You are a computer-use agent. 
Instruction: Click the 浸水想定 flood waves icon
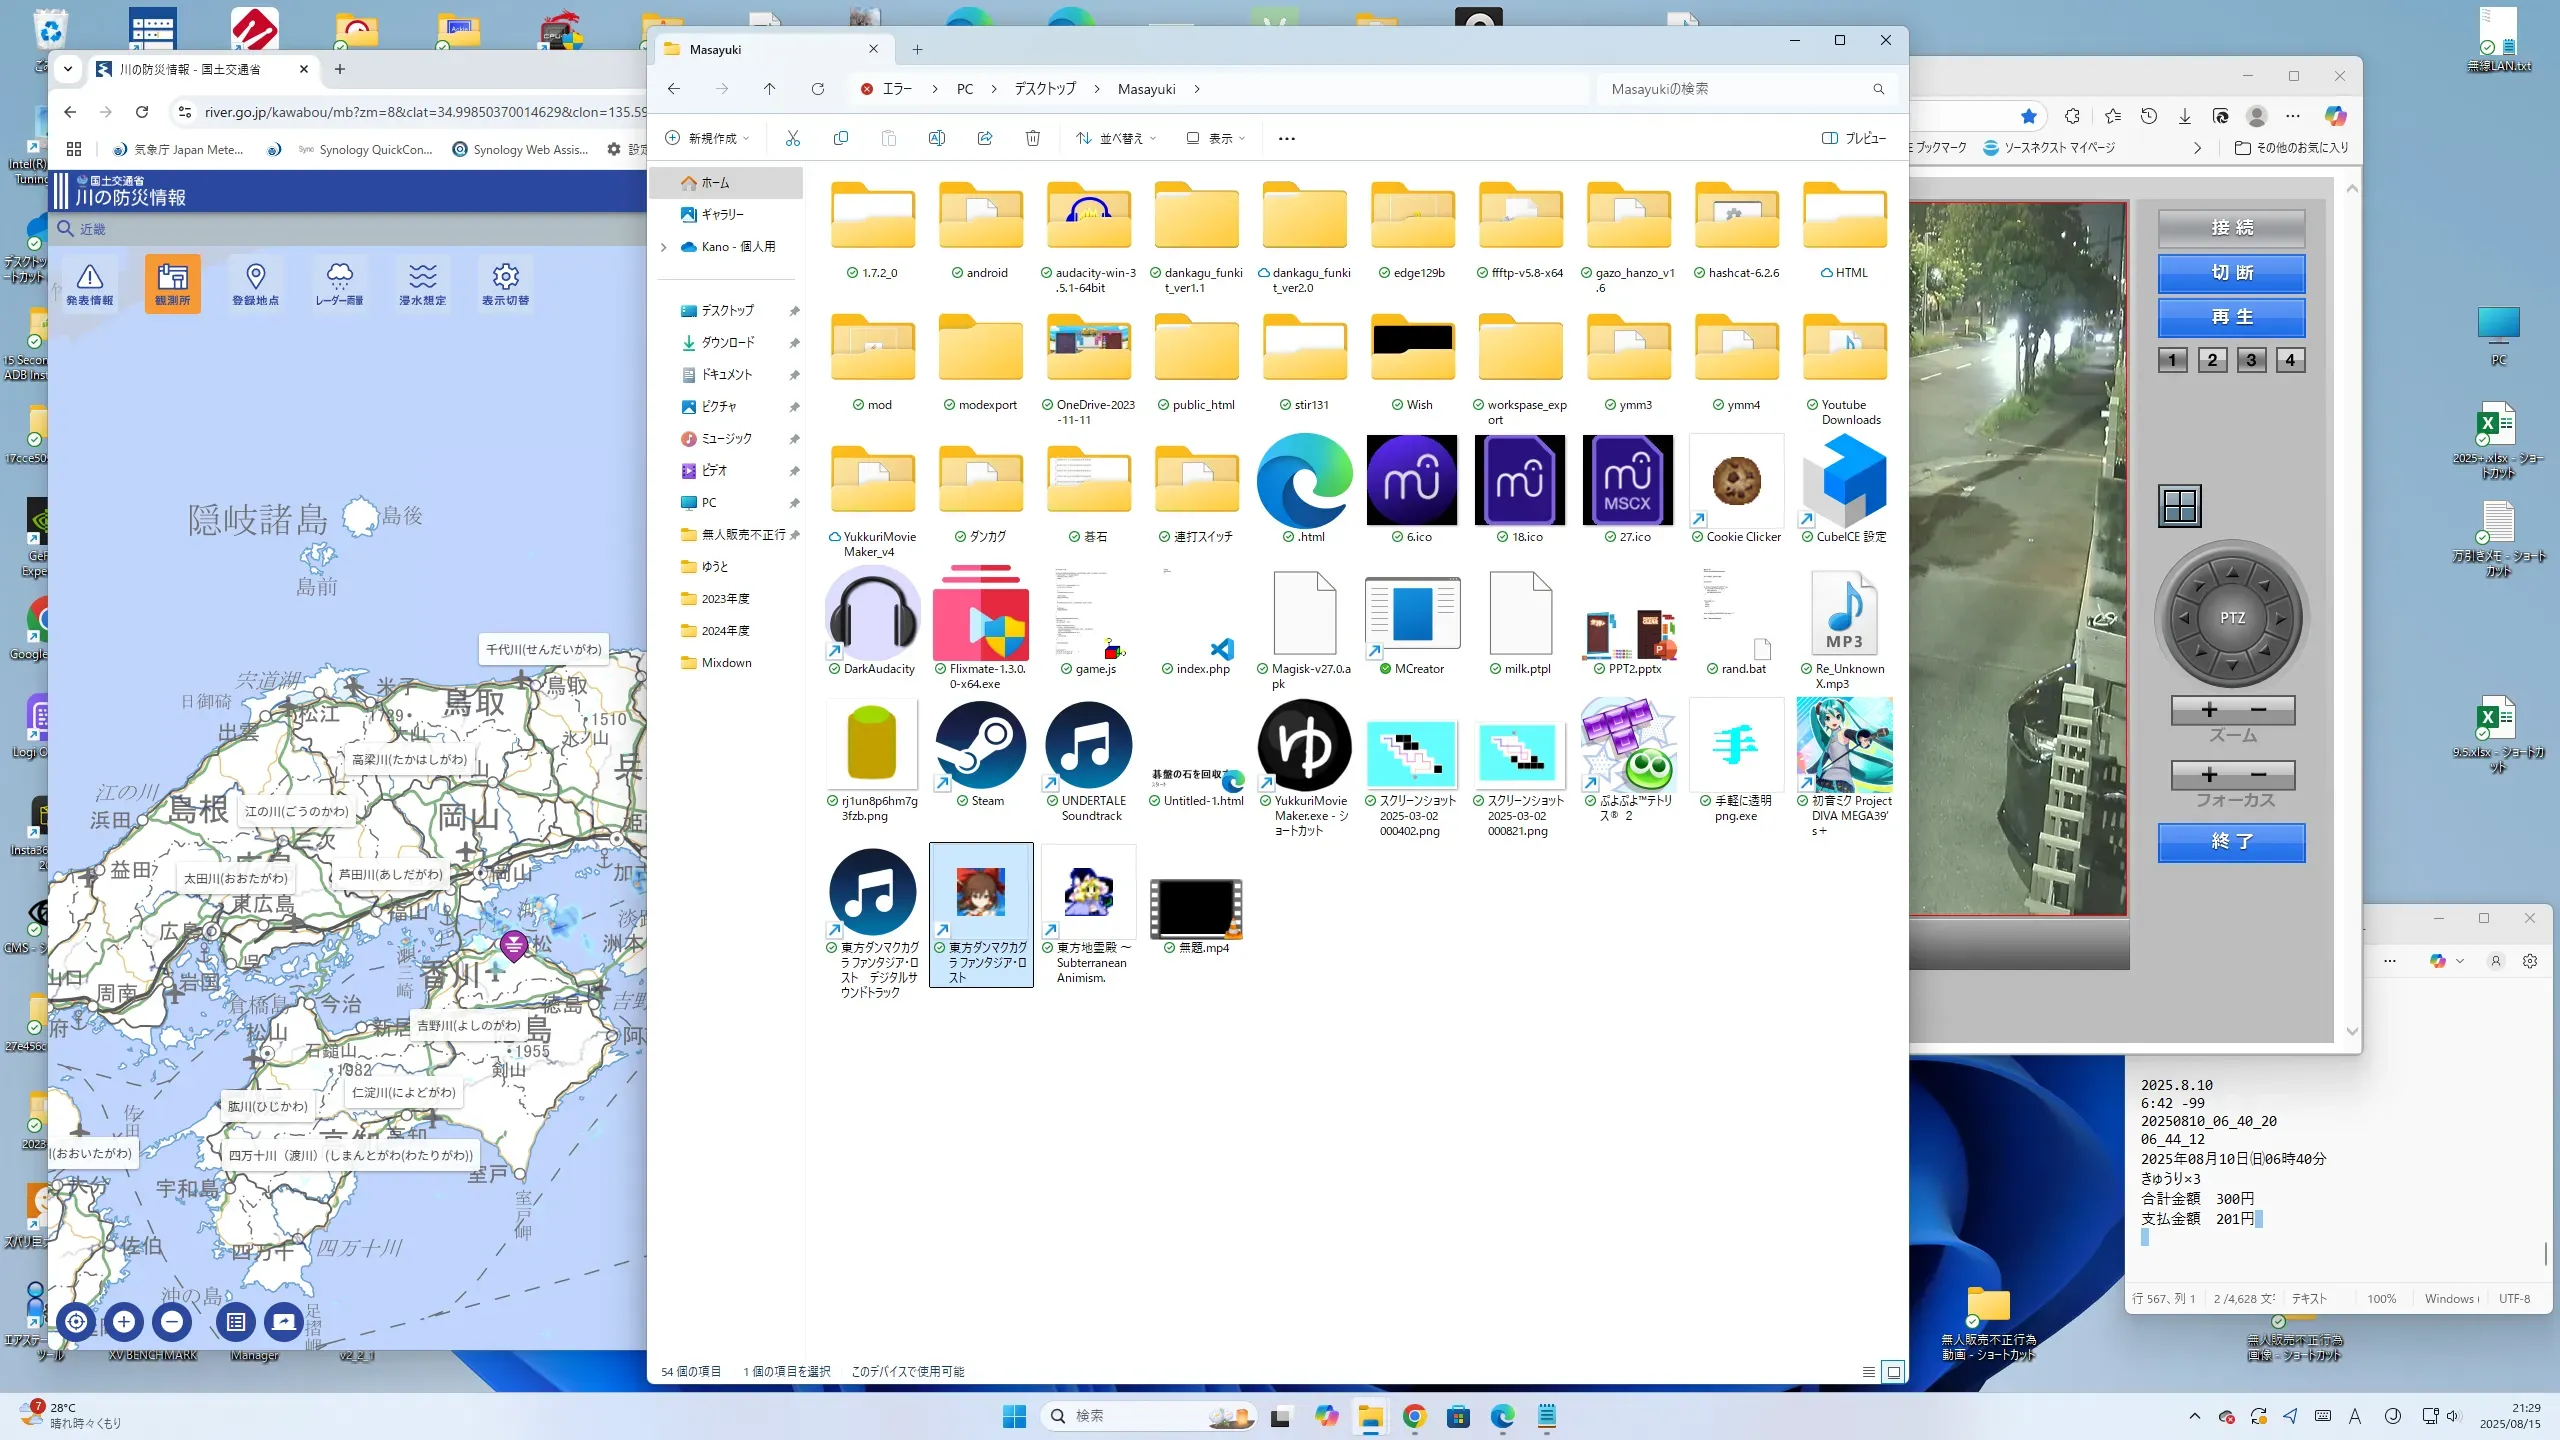[x=422, y=283]
